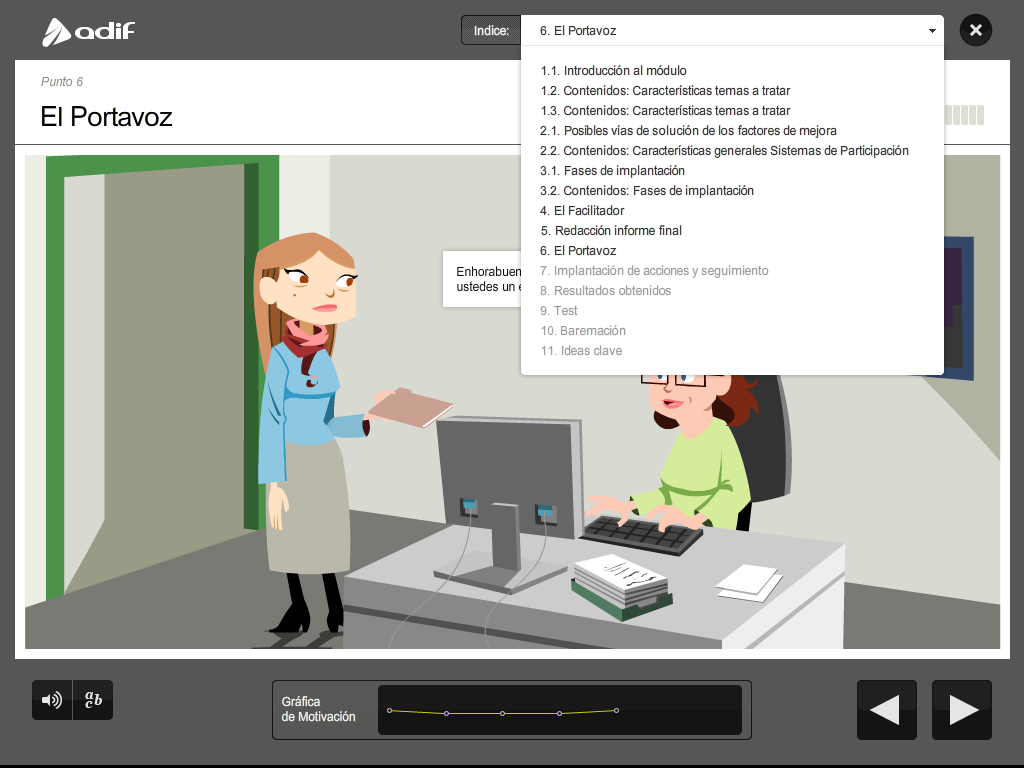
Task: Choose '5. Redacción informe final' entry
Action: (x=611, y=231)
